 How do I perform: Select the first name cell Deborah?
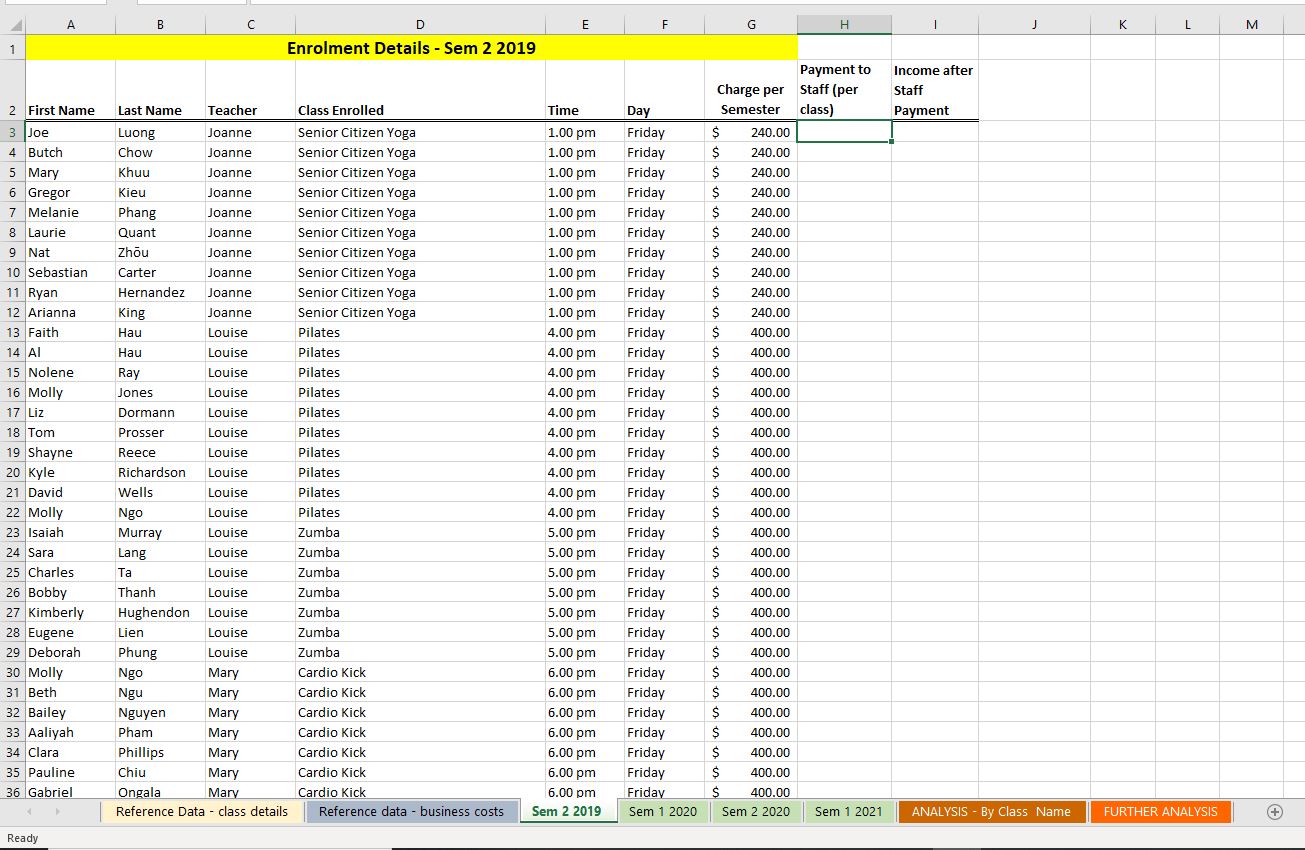tap(70, 652)
